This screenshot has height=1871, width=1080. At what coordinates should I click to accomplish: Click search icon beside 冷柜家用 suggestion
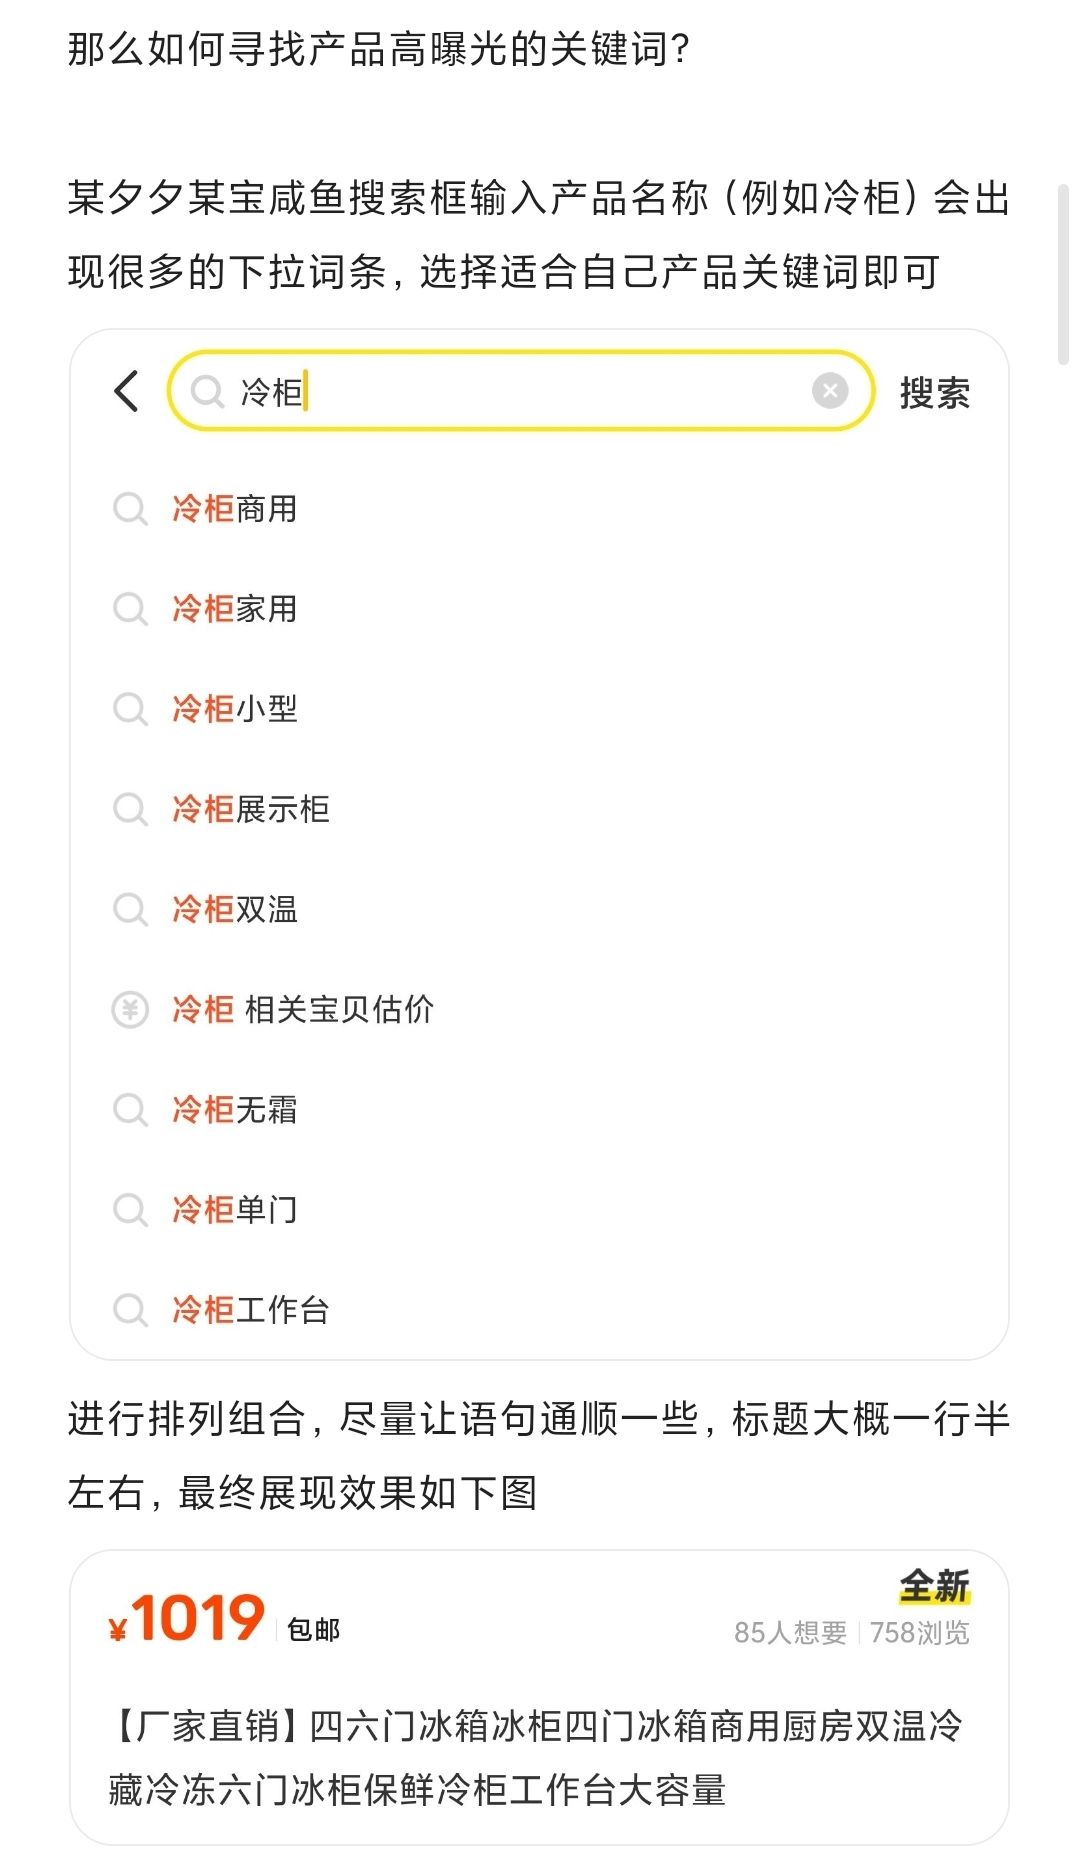coord(130,609)
